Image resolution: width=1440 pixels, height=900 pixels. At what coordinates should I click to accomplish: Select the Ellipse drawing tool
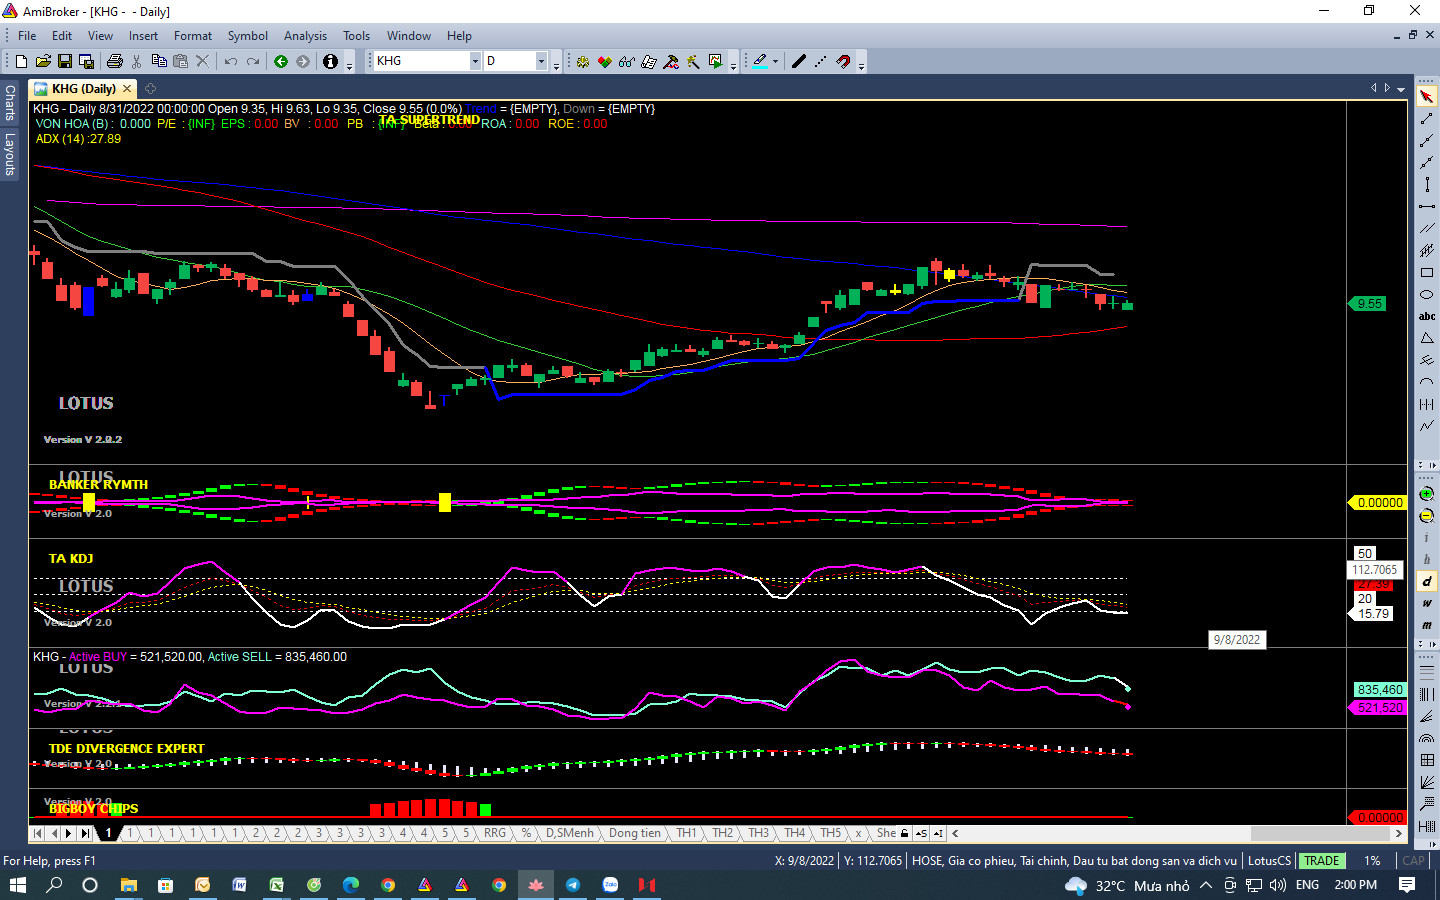1427,295
